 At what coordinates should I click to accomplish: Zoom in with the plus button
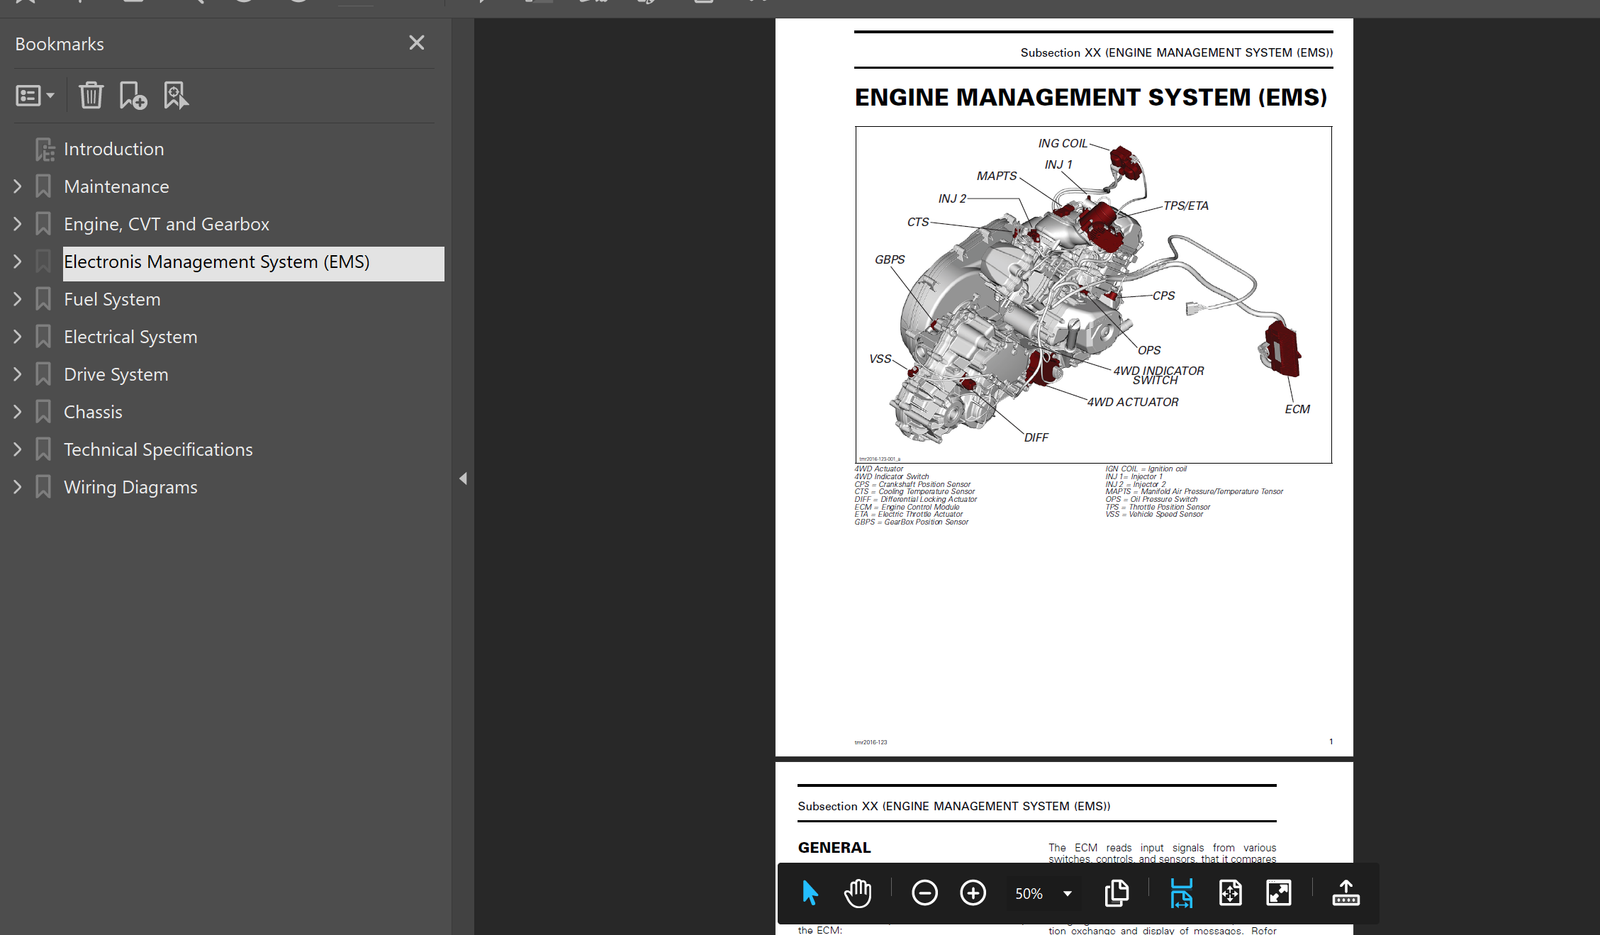click(x=973, y=893)
